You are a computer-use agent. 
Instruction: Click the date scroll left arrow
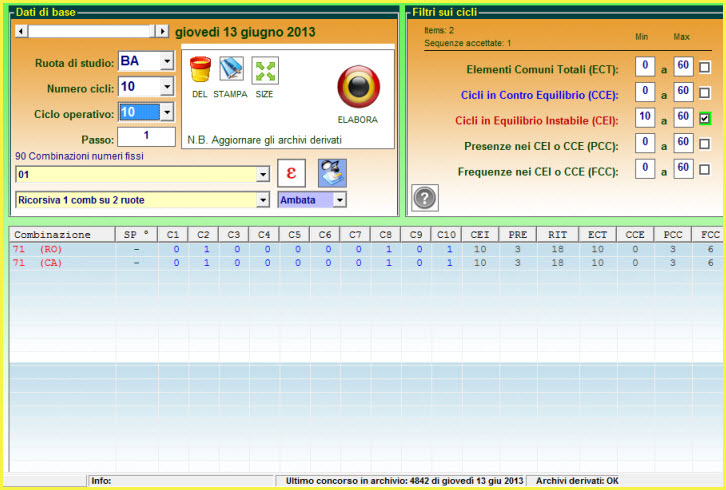tap(21, 31)
